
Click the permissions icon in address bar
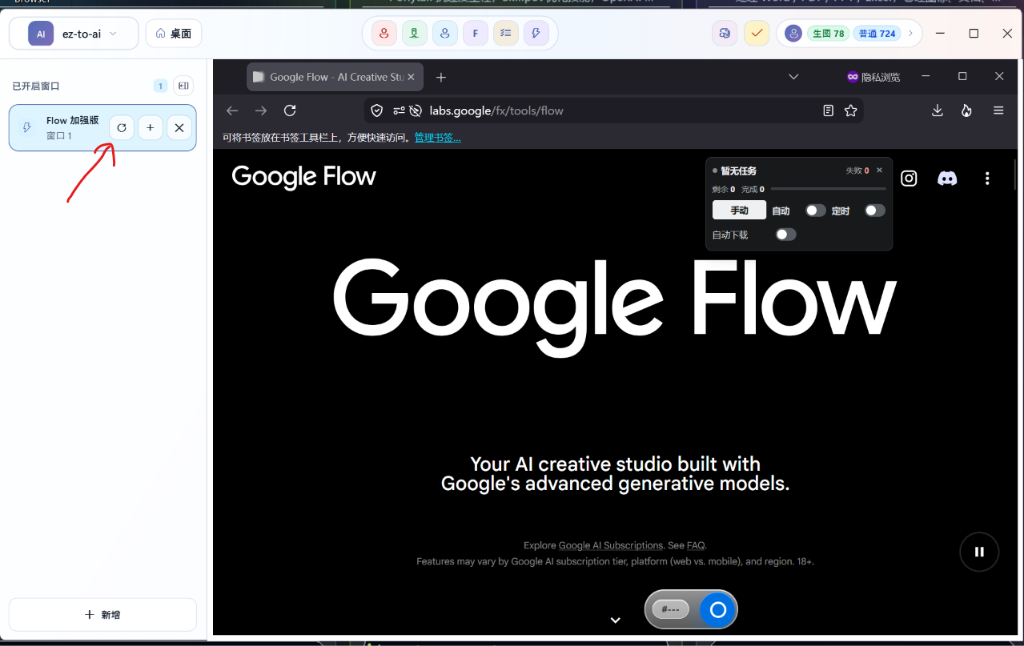click(398, 110)
